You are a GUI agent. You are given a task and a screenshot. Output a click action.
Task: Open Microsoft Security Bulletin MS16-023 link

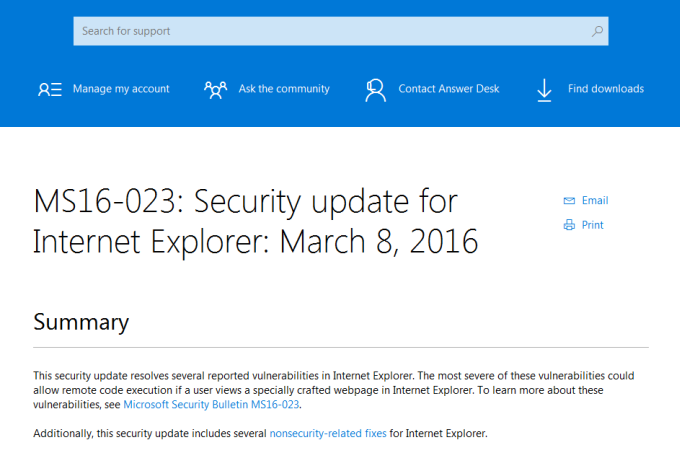[211, 405]
